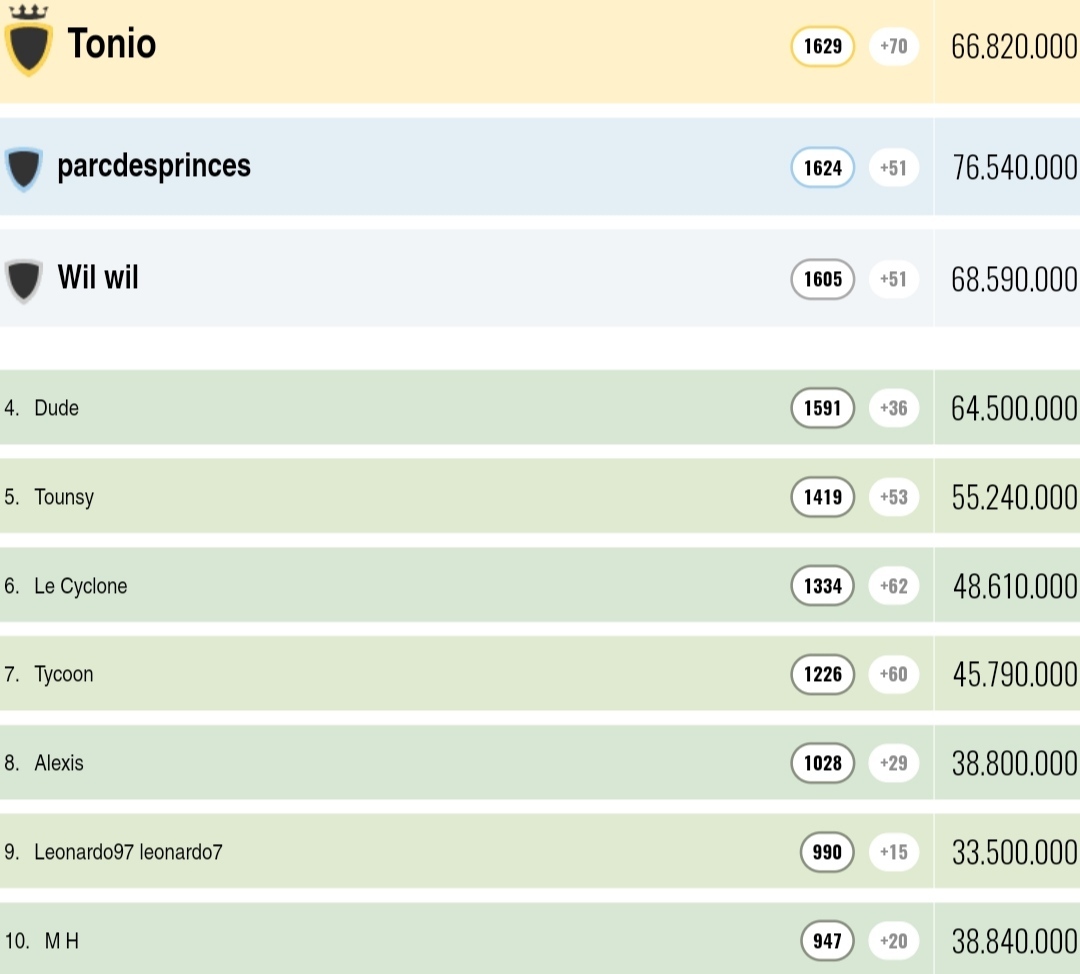Click Tonio's +70 points change pill

point(893,46)
